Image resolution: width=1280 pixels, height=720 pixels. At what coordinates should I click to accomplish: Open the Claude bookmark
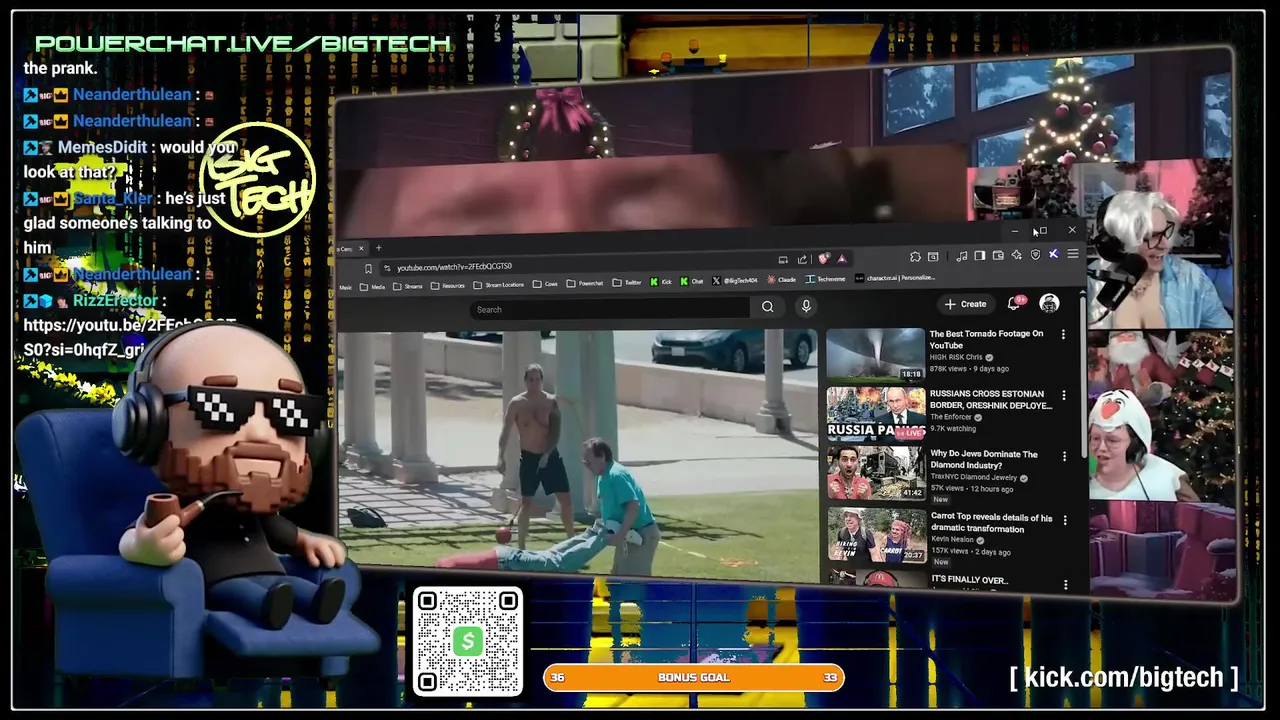coord(781,280)
